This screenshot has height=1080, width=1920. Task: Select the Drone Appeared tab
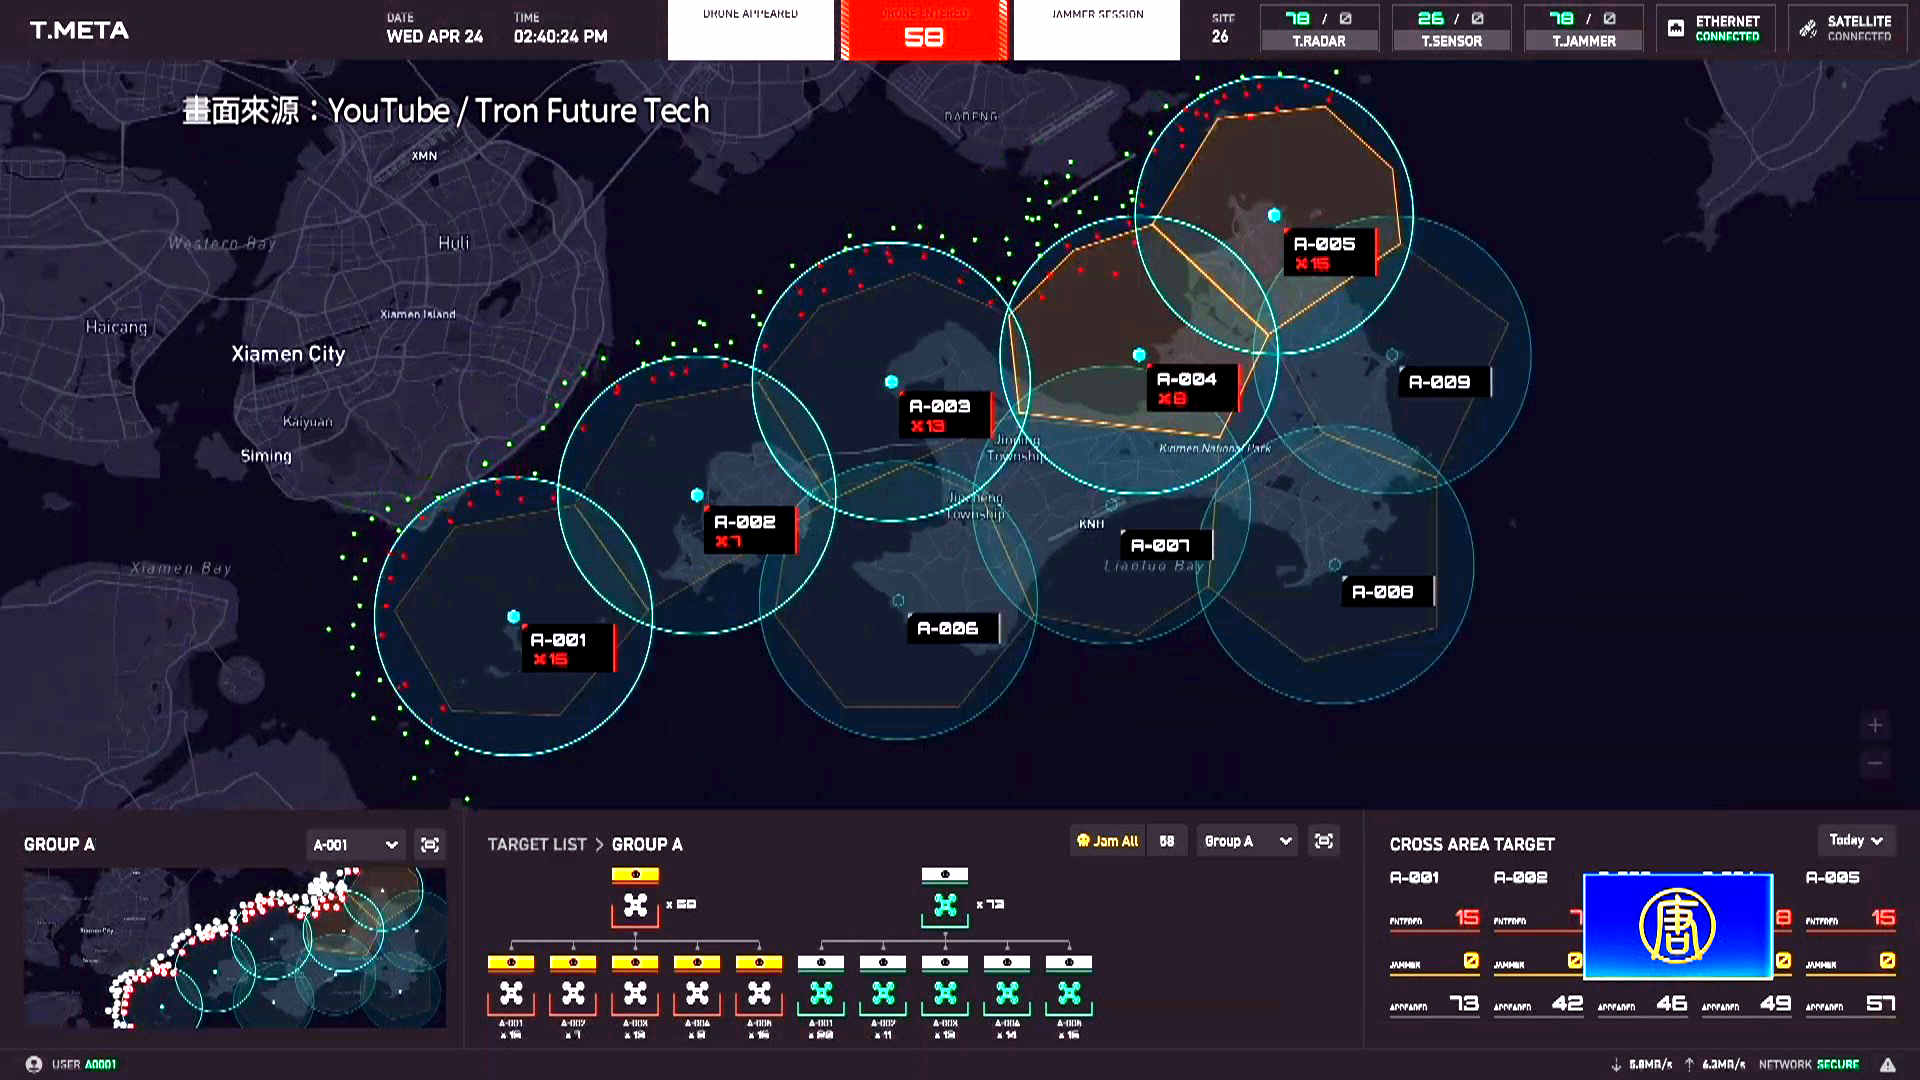click(x=750, y=30)
